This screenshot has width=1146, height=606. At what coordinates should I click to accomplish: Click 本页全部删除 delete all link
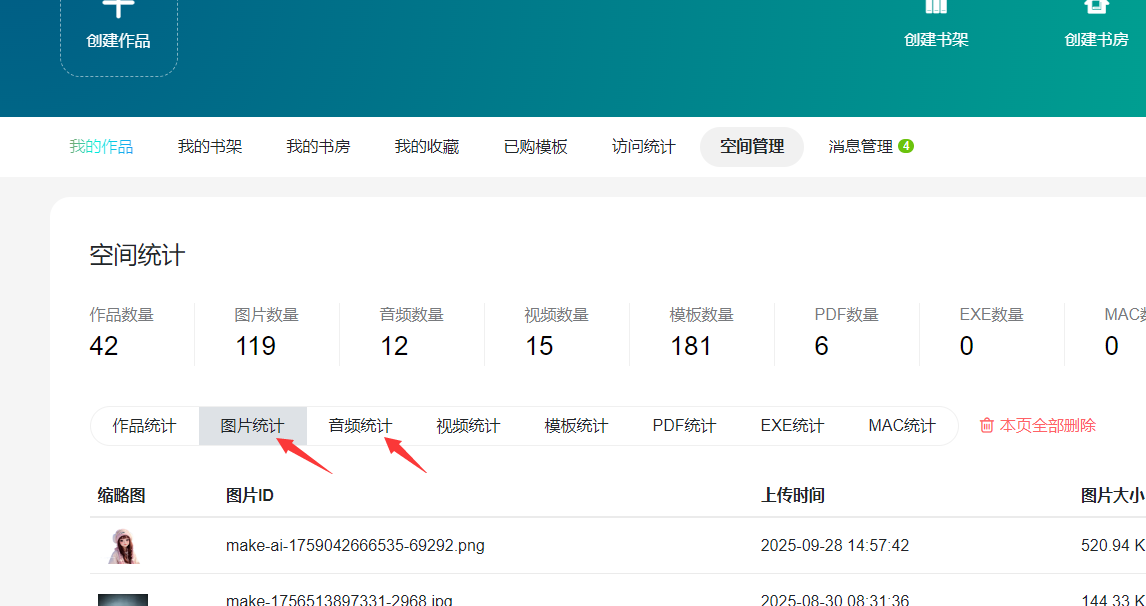coord(1047,425)
